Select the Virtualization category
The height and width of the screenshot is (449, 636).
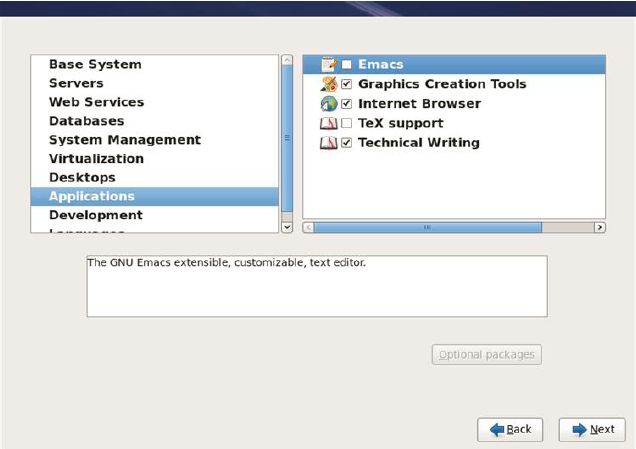click(x=155, y=159)
